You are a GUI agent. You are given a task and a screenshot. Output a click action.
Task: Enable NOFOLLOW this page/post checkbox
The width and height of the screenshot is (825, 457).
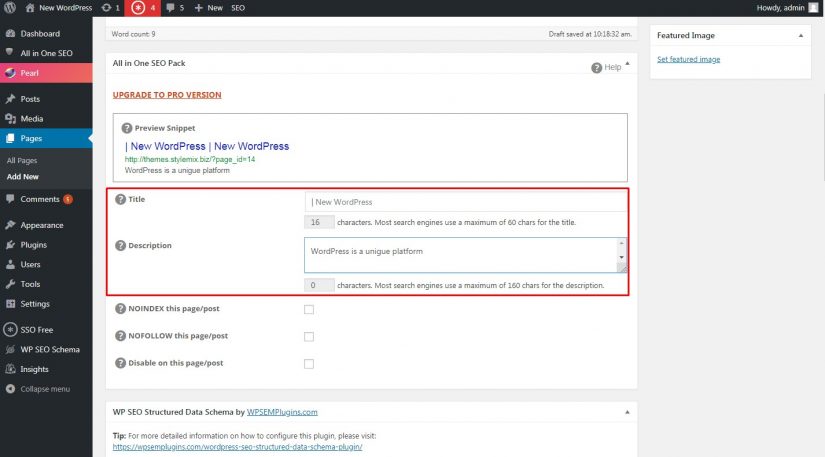coord(309,337)
